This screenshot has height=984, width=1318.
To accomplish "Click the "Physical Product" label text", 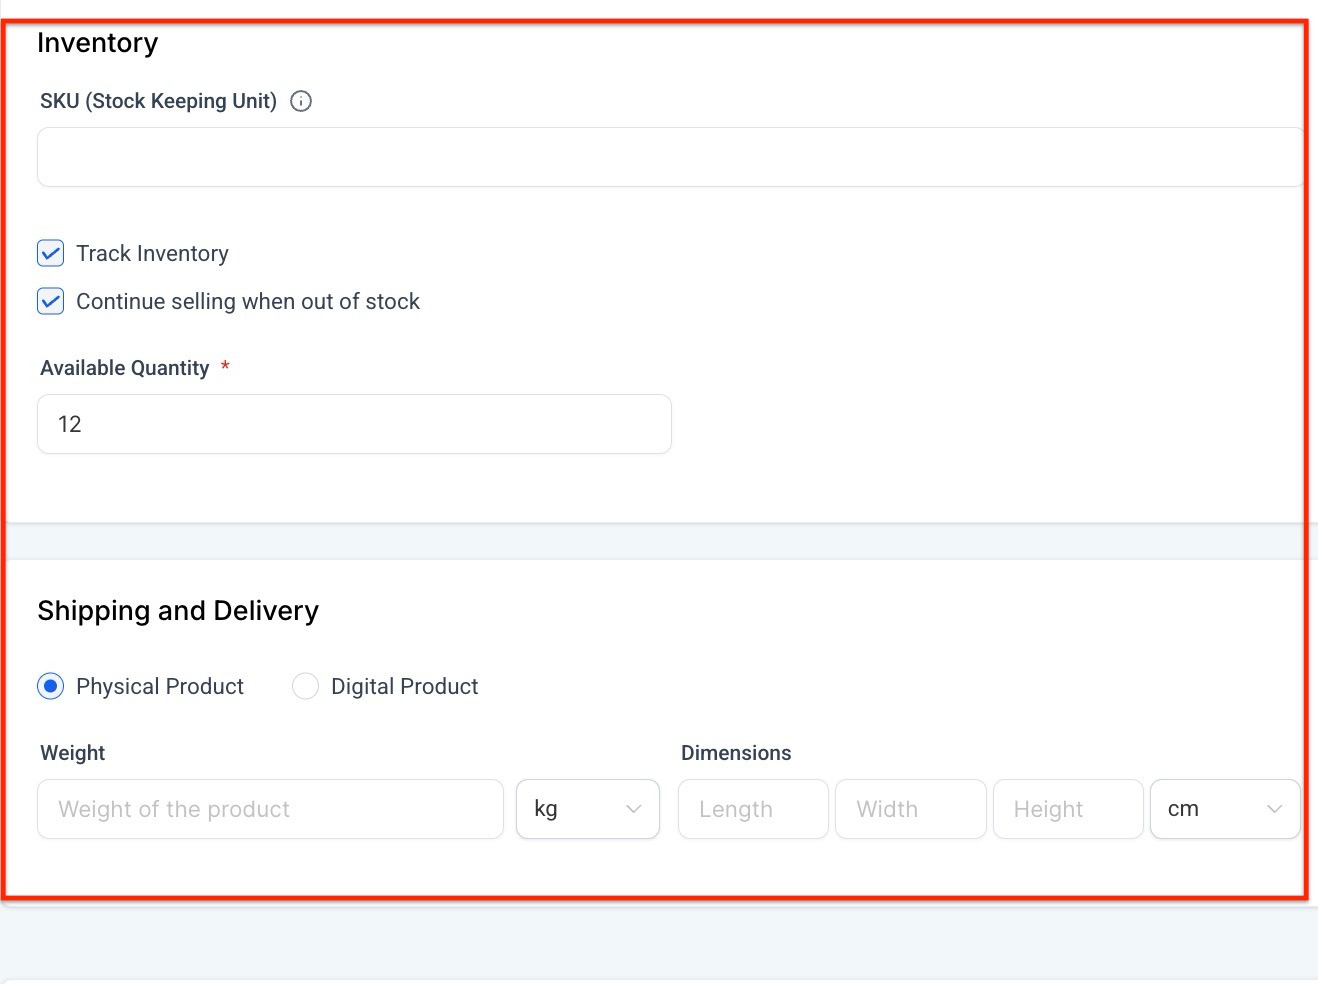I will point(160,687).
